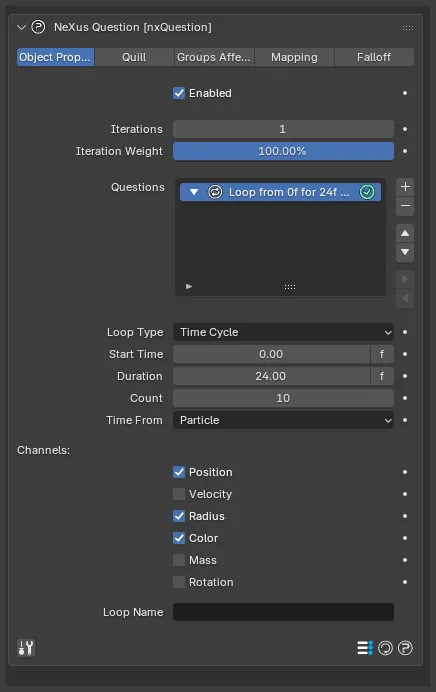Viewport: 436px width, 692px height.
Task: Click the bottom-right NeXus logo icon
Action: (405, 648)
